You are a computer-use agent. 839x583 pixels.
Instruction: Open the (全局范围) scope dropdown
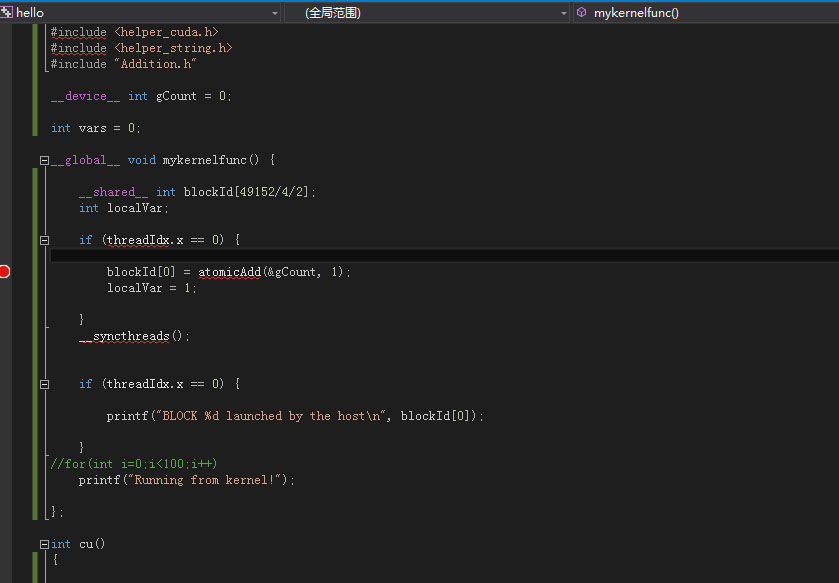pos(560,11)
